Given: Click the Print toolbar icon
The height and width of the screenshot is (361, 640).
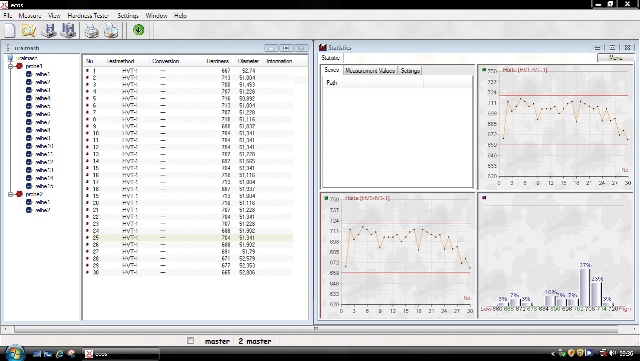Looking at the screenshot, I should [x=92, y=31].
